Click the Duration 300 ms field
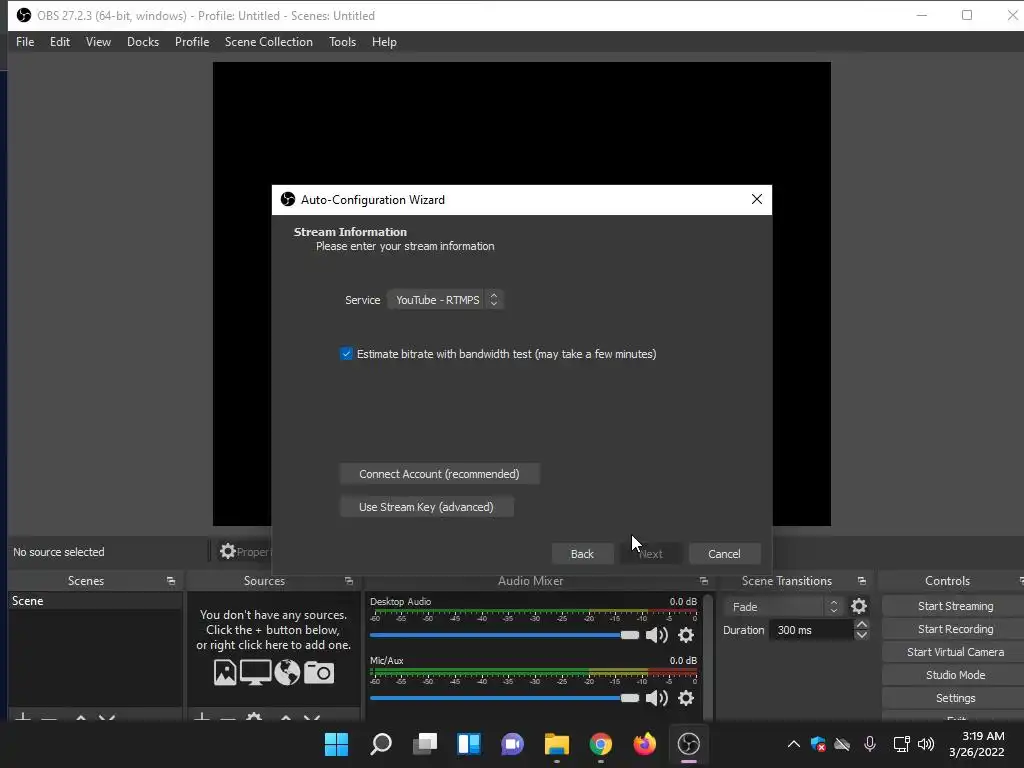The width and height of the screenshot is (1024, 768). pos(811,630)
